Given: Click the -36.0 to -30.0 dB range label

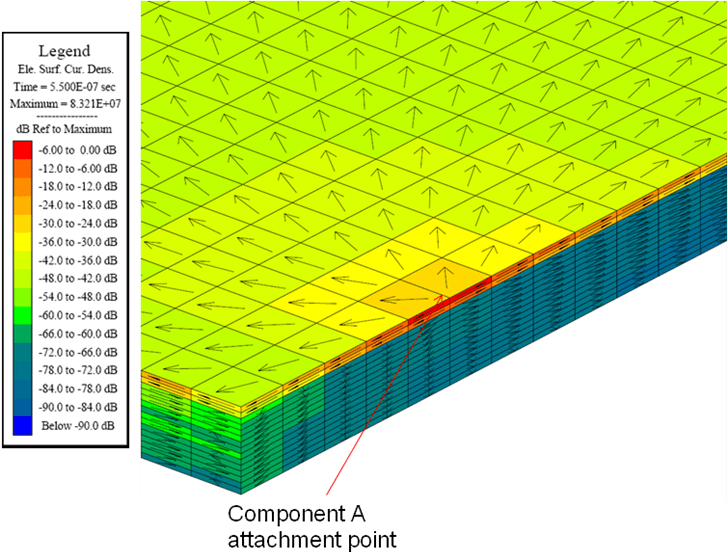Looking at the screenshot, I should (79, 242).
